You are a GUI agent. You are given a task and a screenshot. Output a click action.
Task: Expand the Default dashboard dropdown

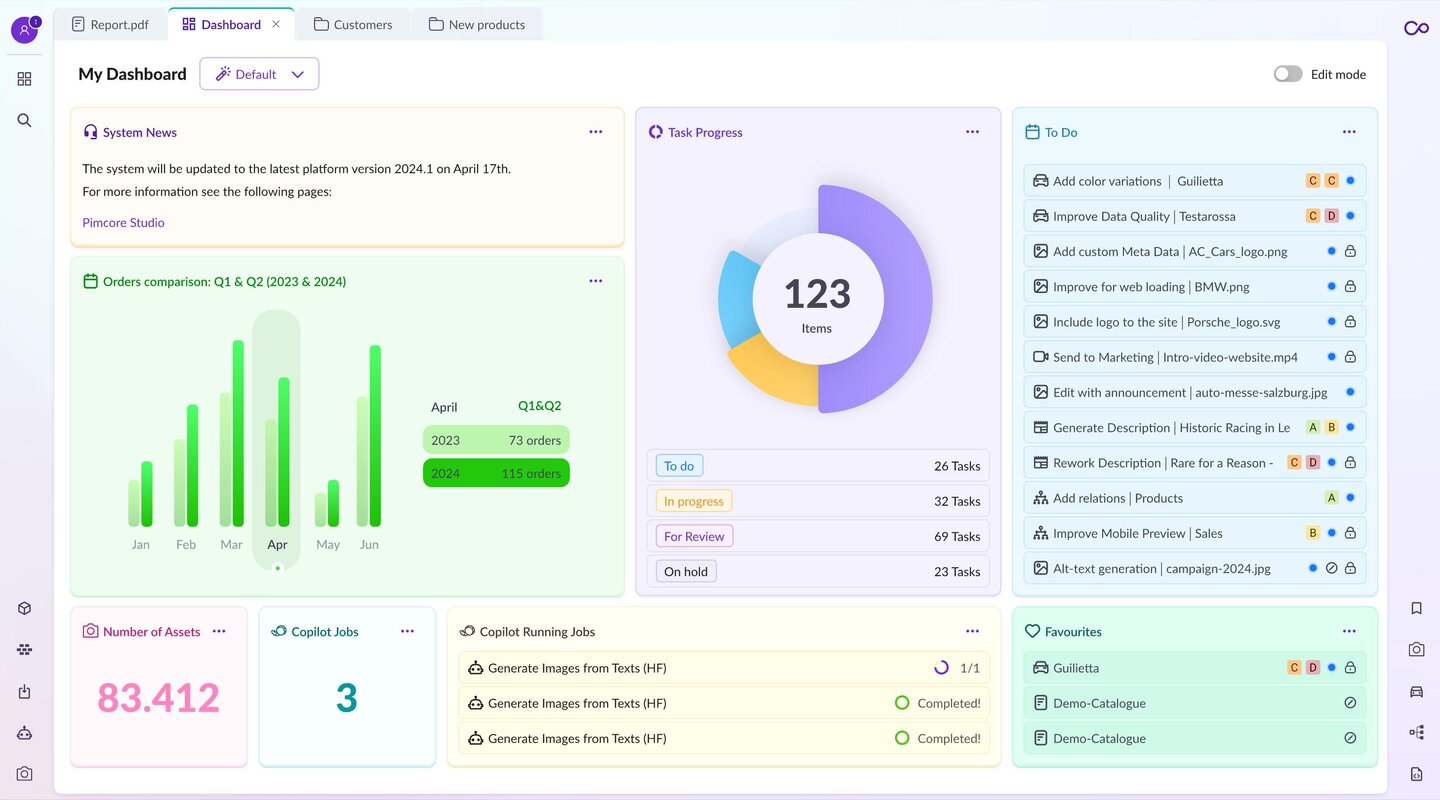pos(259,74)
